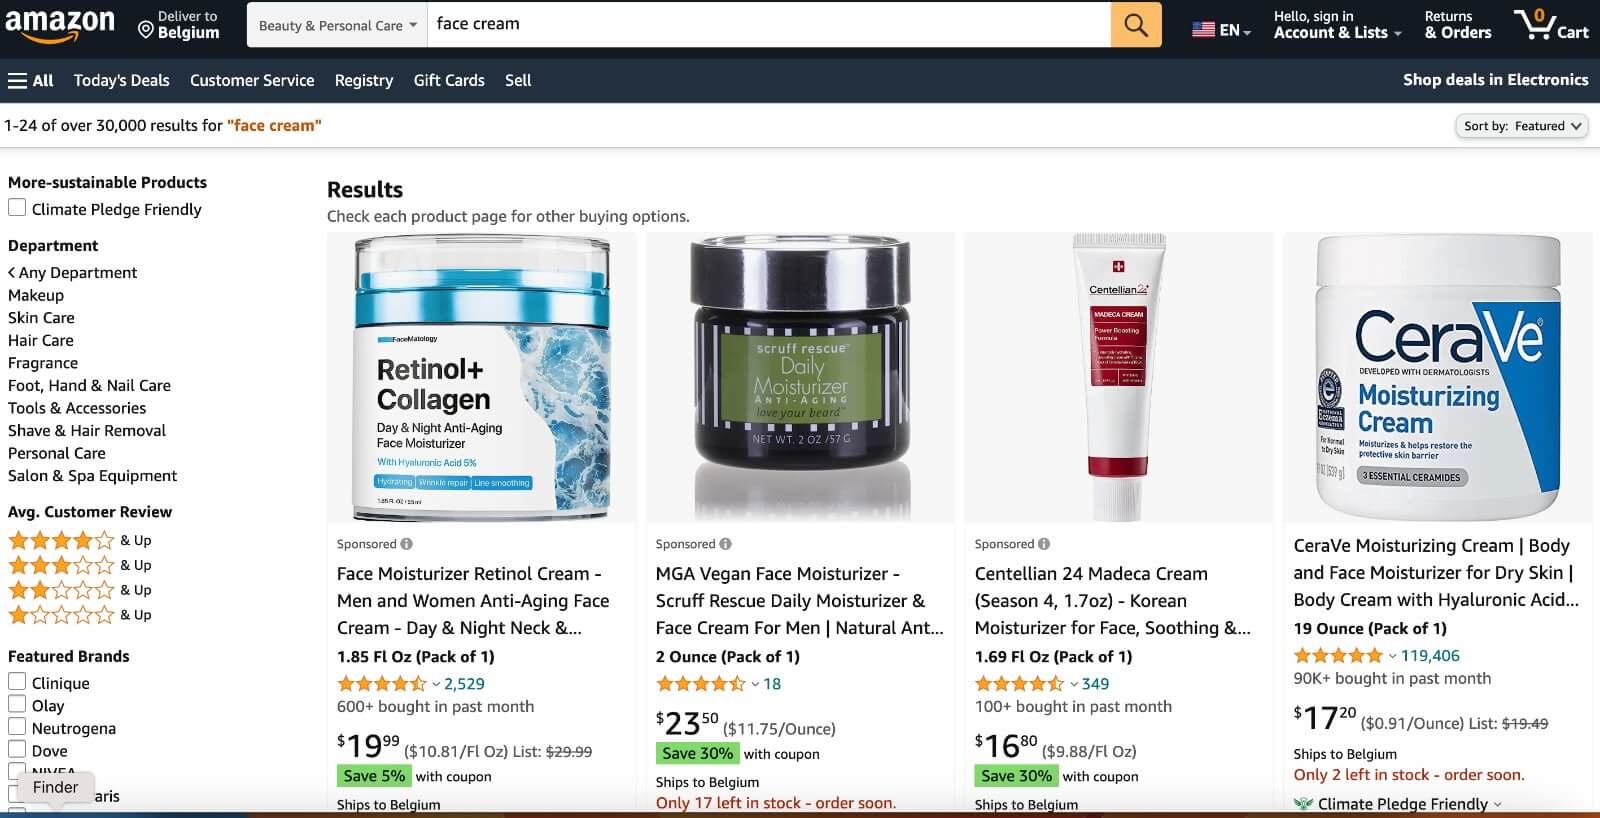Expand Account & Lists menu

1337,25
